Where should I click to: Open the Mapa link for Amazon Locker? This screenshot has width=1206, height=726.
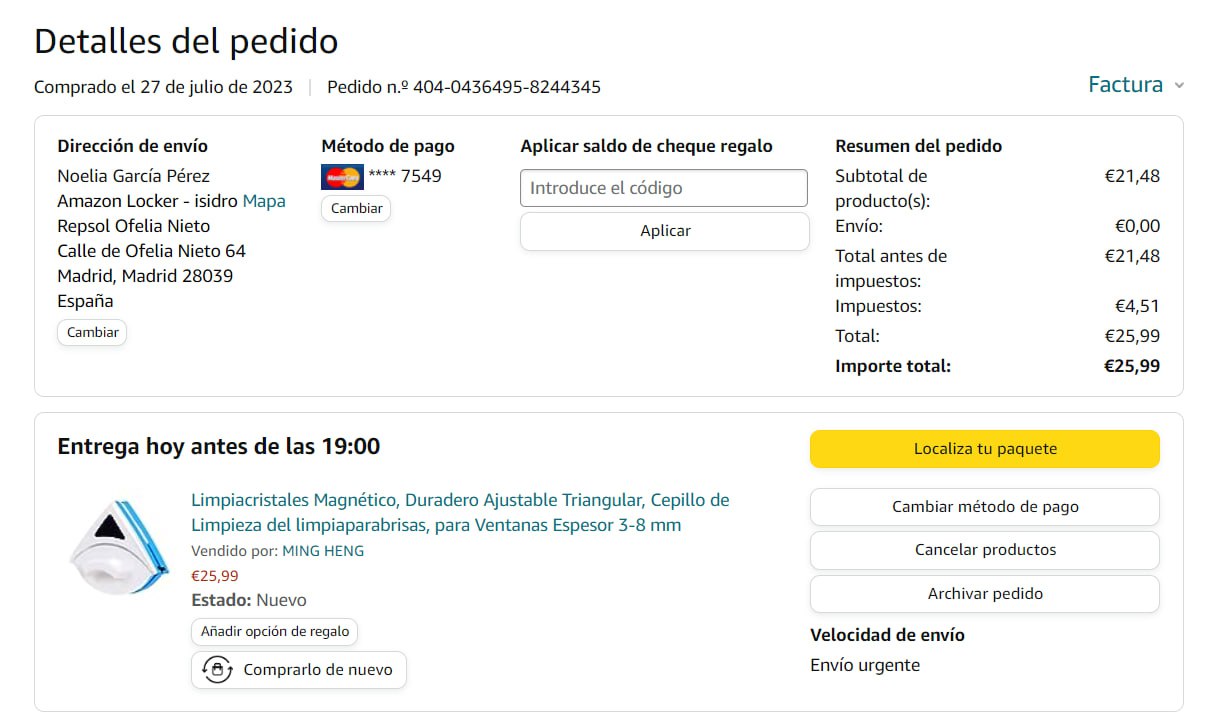tap(264, 201)
